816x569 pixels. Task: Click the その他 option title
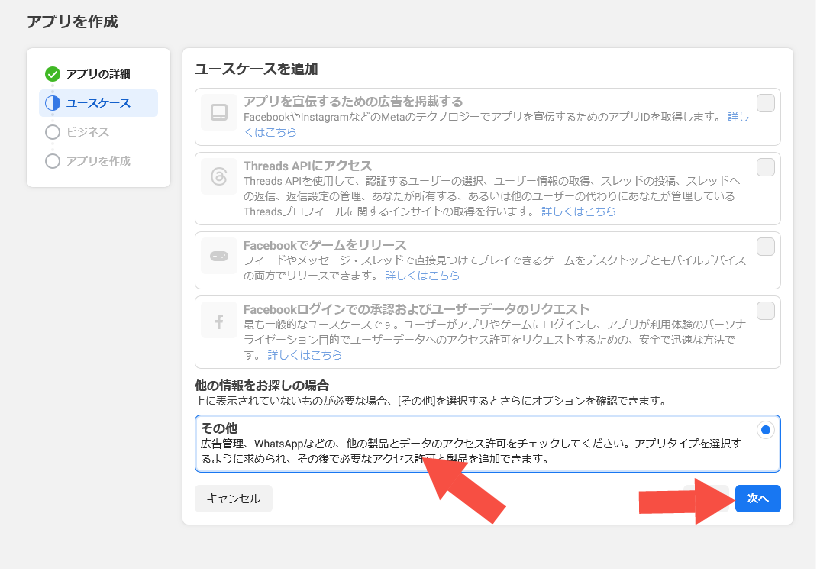(219, 428)
